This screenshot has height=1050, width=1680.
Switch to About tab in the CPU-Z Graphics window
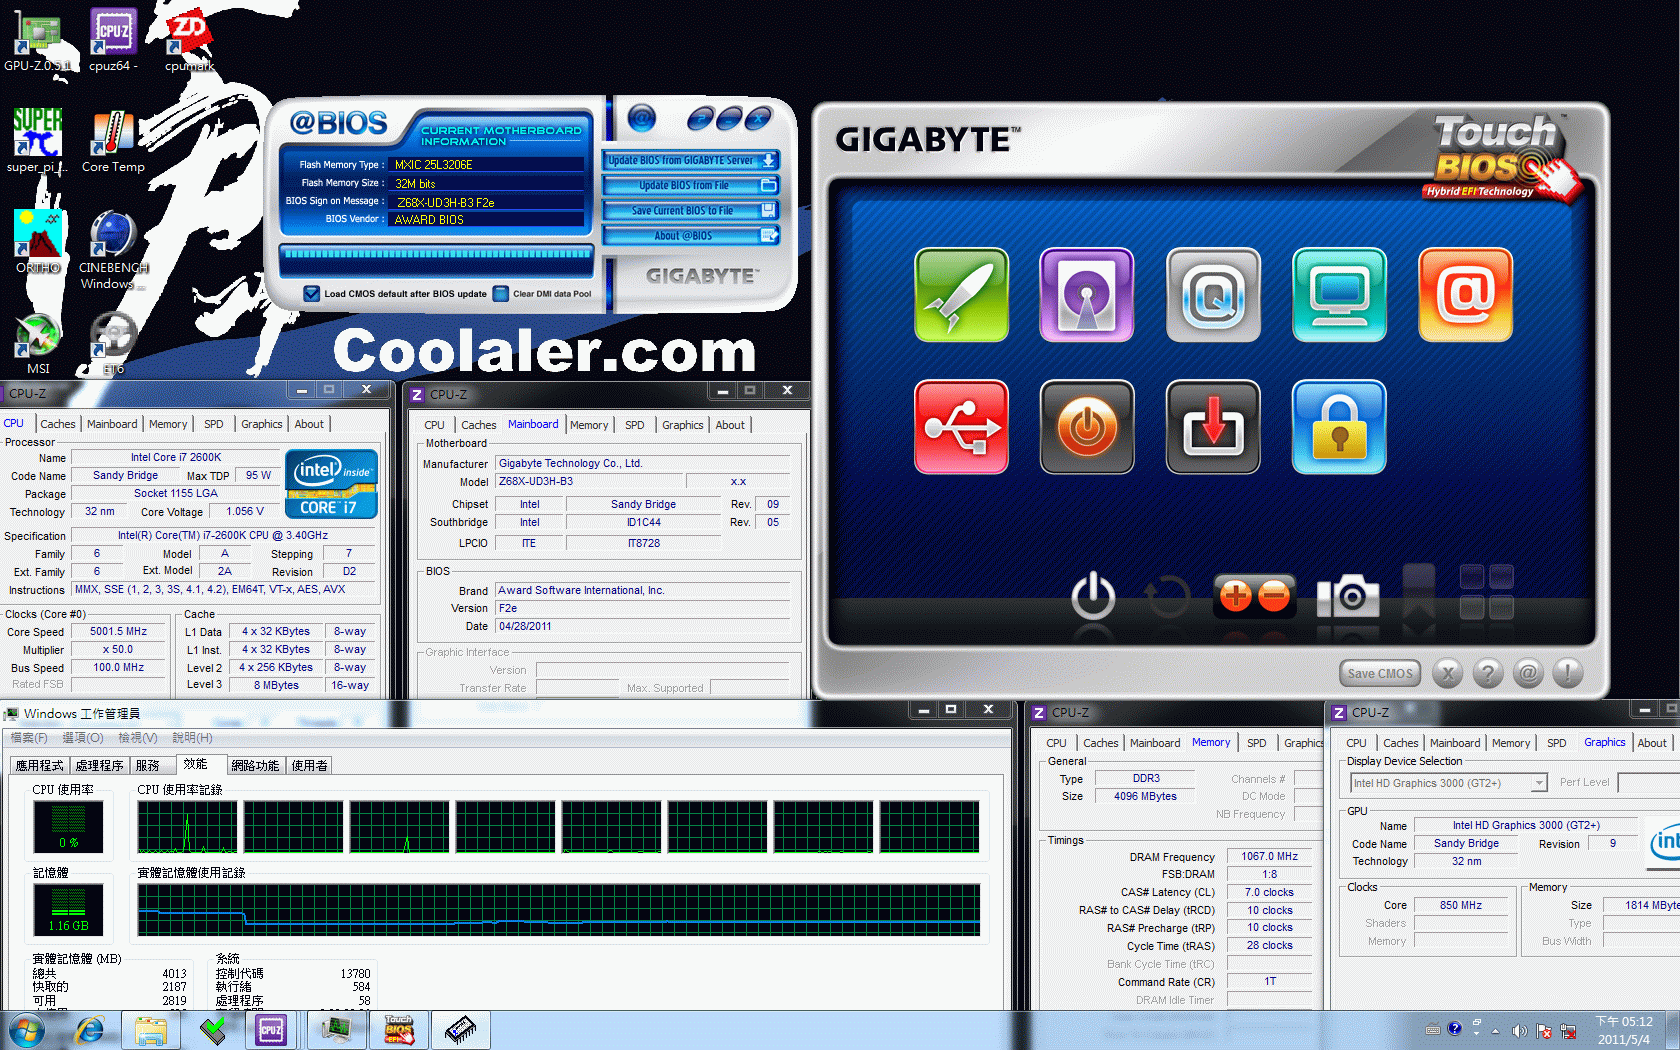(1652, 743)
